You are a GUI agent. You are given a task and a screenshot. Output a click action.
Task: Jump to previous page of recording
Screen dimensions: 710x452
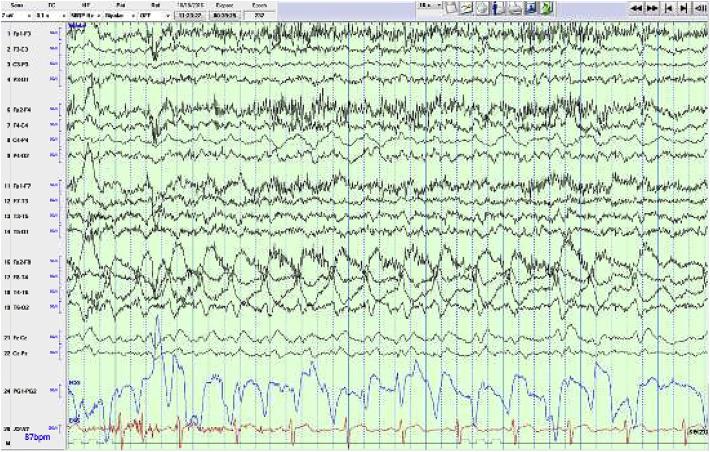668,8
